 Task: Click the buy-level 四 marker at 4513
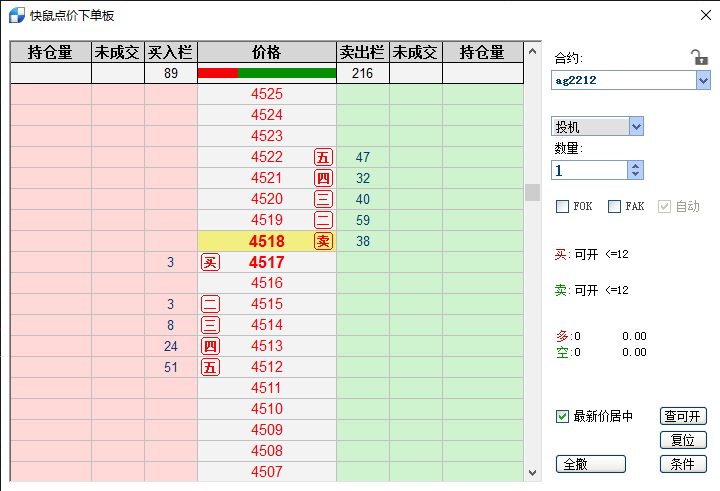tap(210, 346)
